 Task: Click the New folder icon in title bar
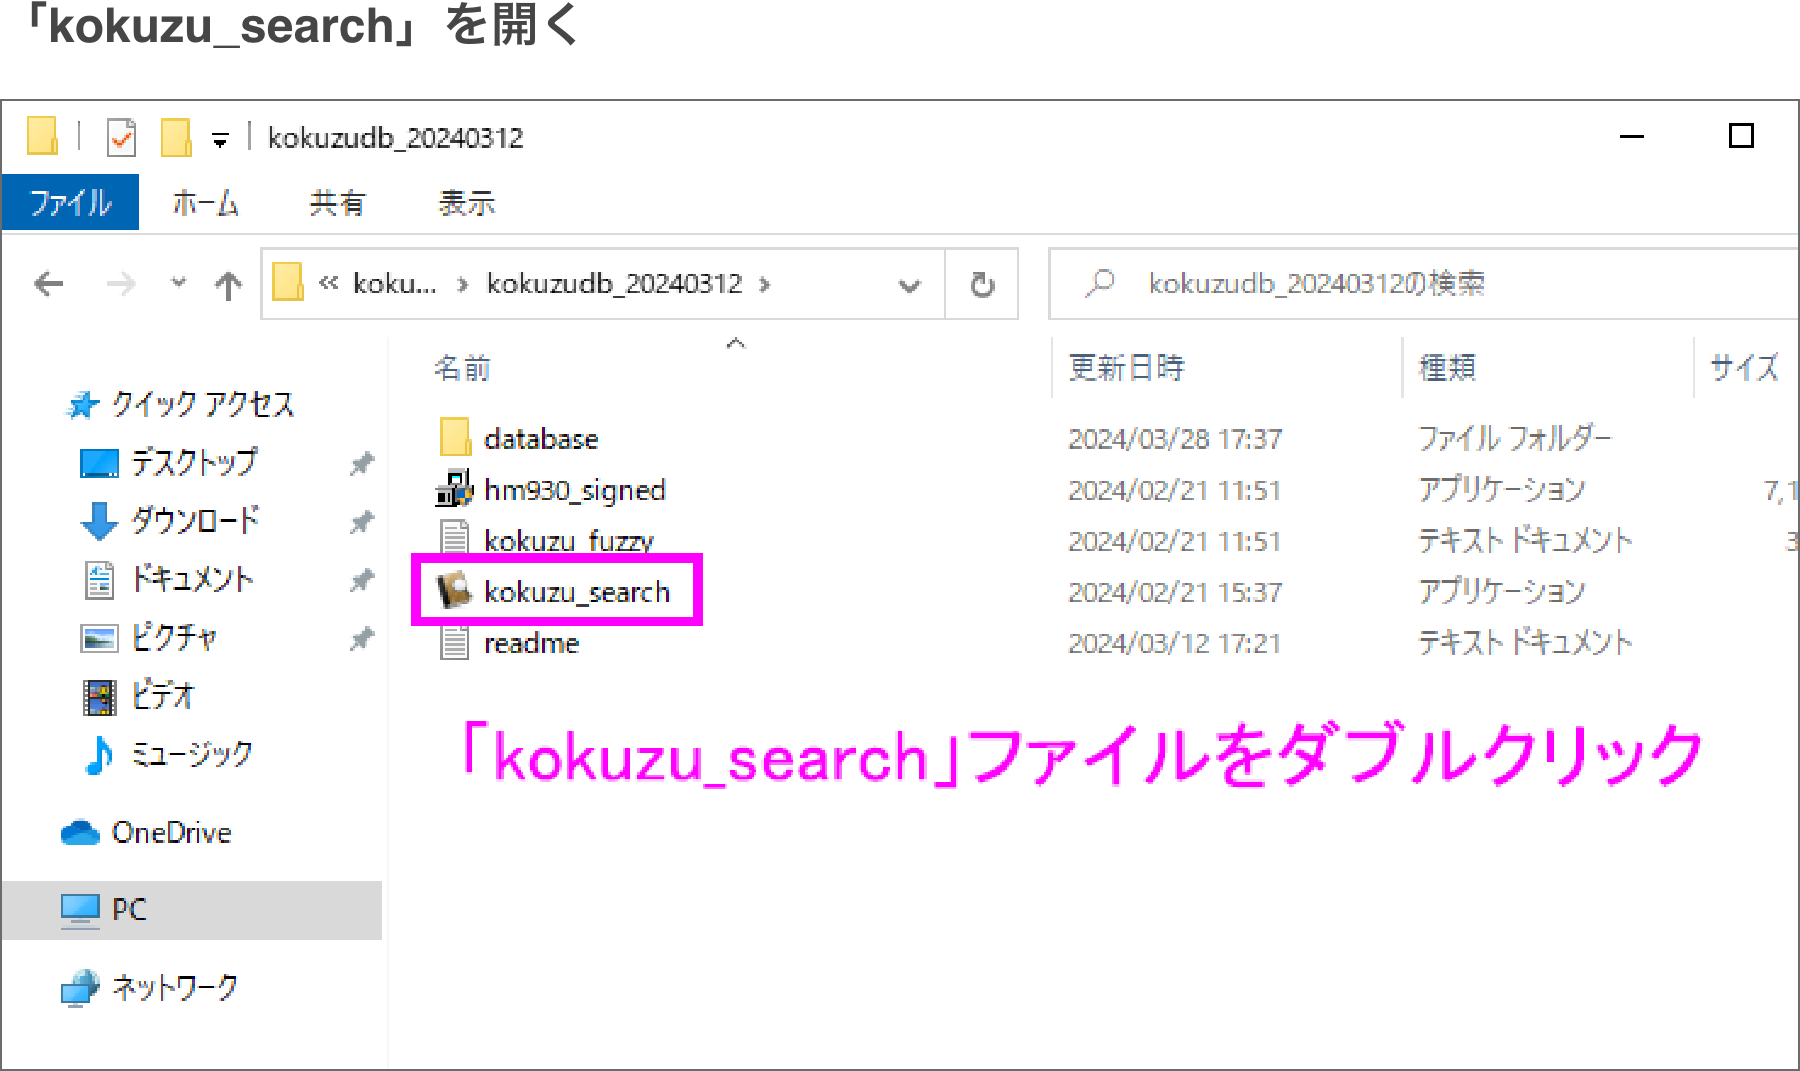tap(176, 137)
